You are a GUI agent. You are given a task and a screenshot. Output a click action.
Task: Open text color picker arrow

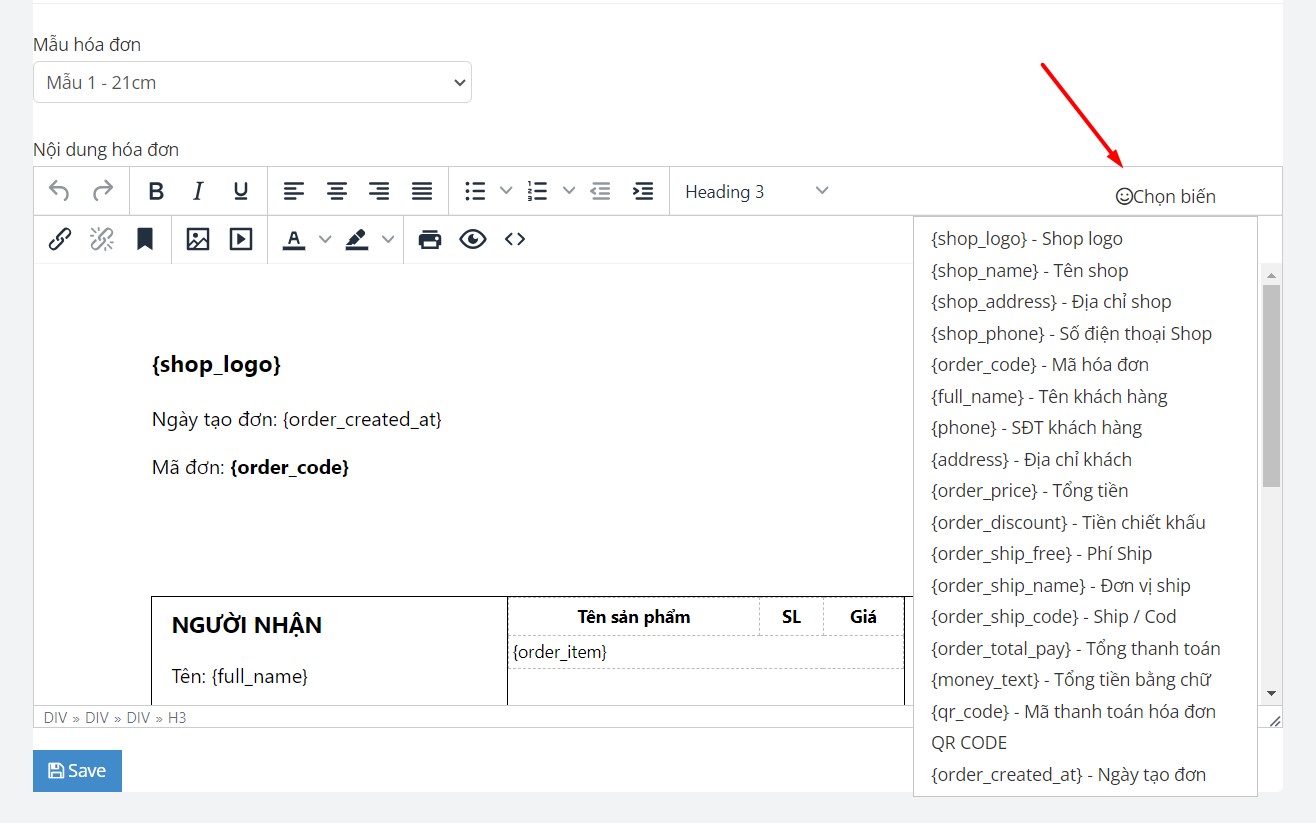coord(324,239)
